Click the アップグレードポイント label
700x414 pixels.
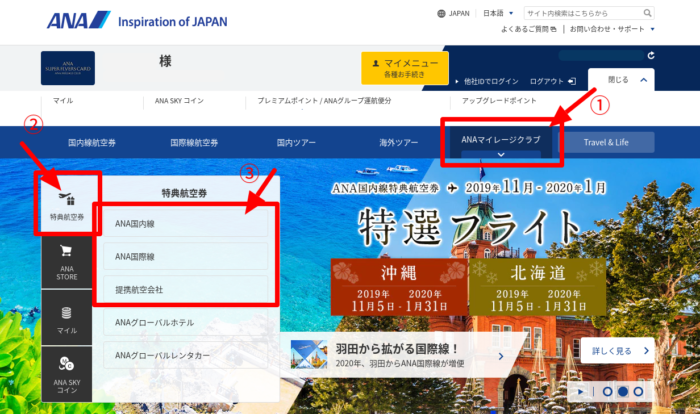click(499, 101)
